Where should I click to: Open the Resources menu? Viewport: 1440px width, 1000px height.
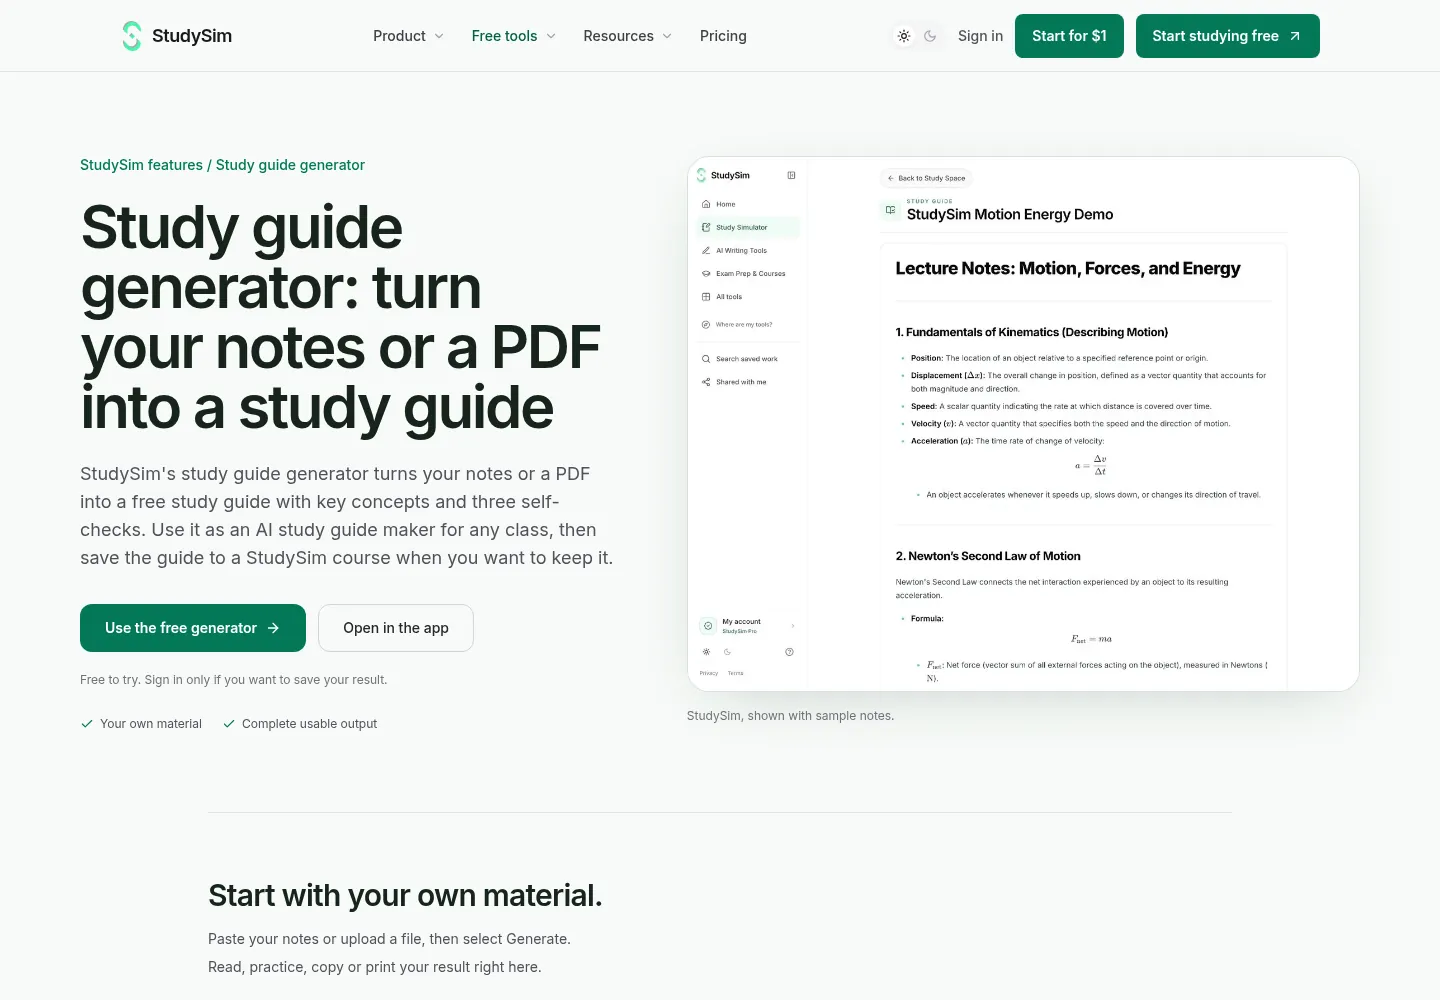[628, 36]
